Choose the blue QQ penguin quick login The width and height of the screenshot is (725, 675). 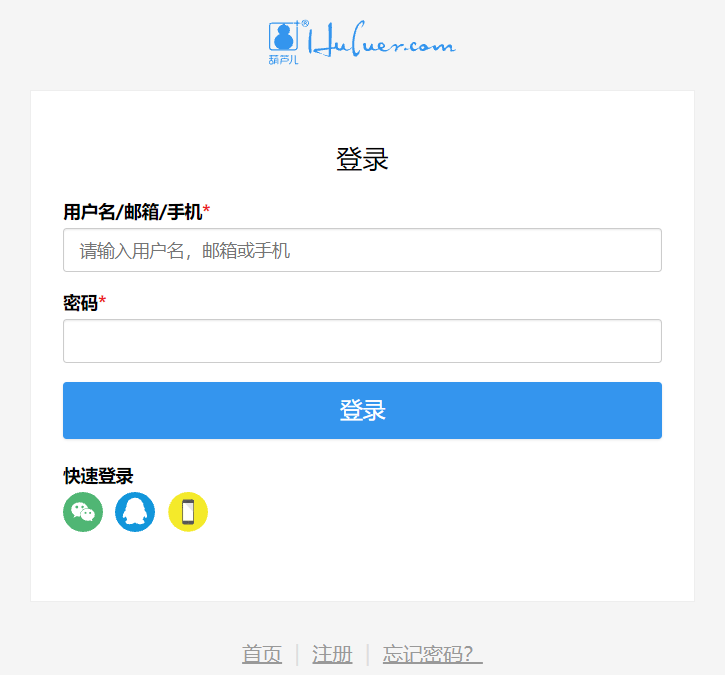[135, 512]
